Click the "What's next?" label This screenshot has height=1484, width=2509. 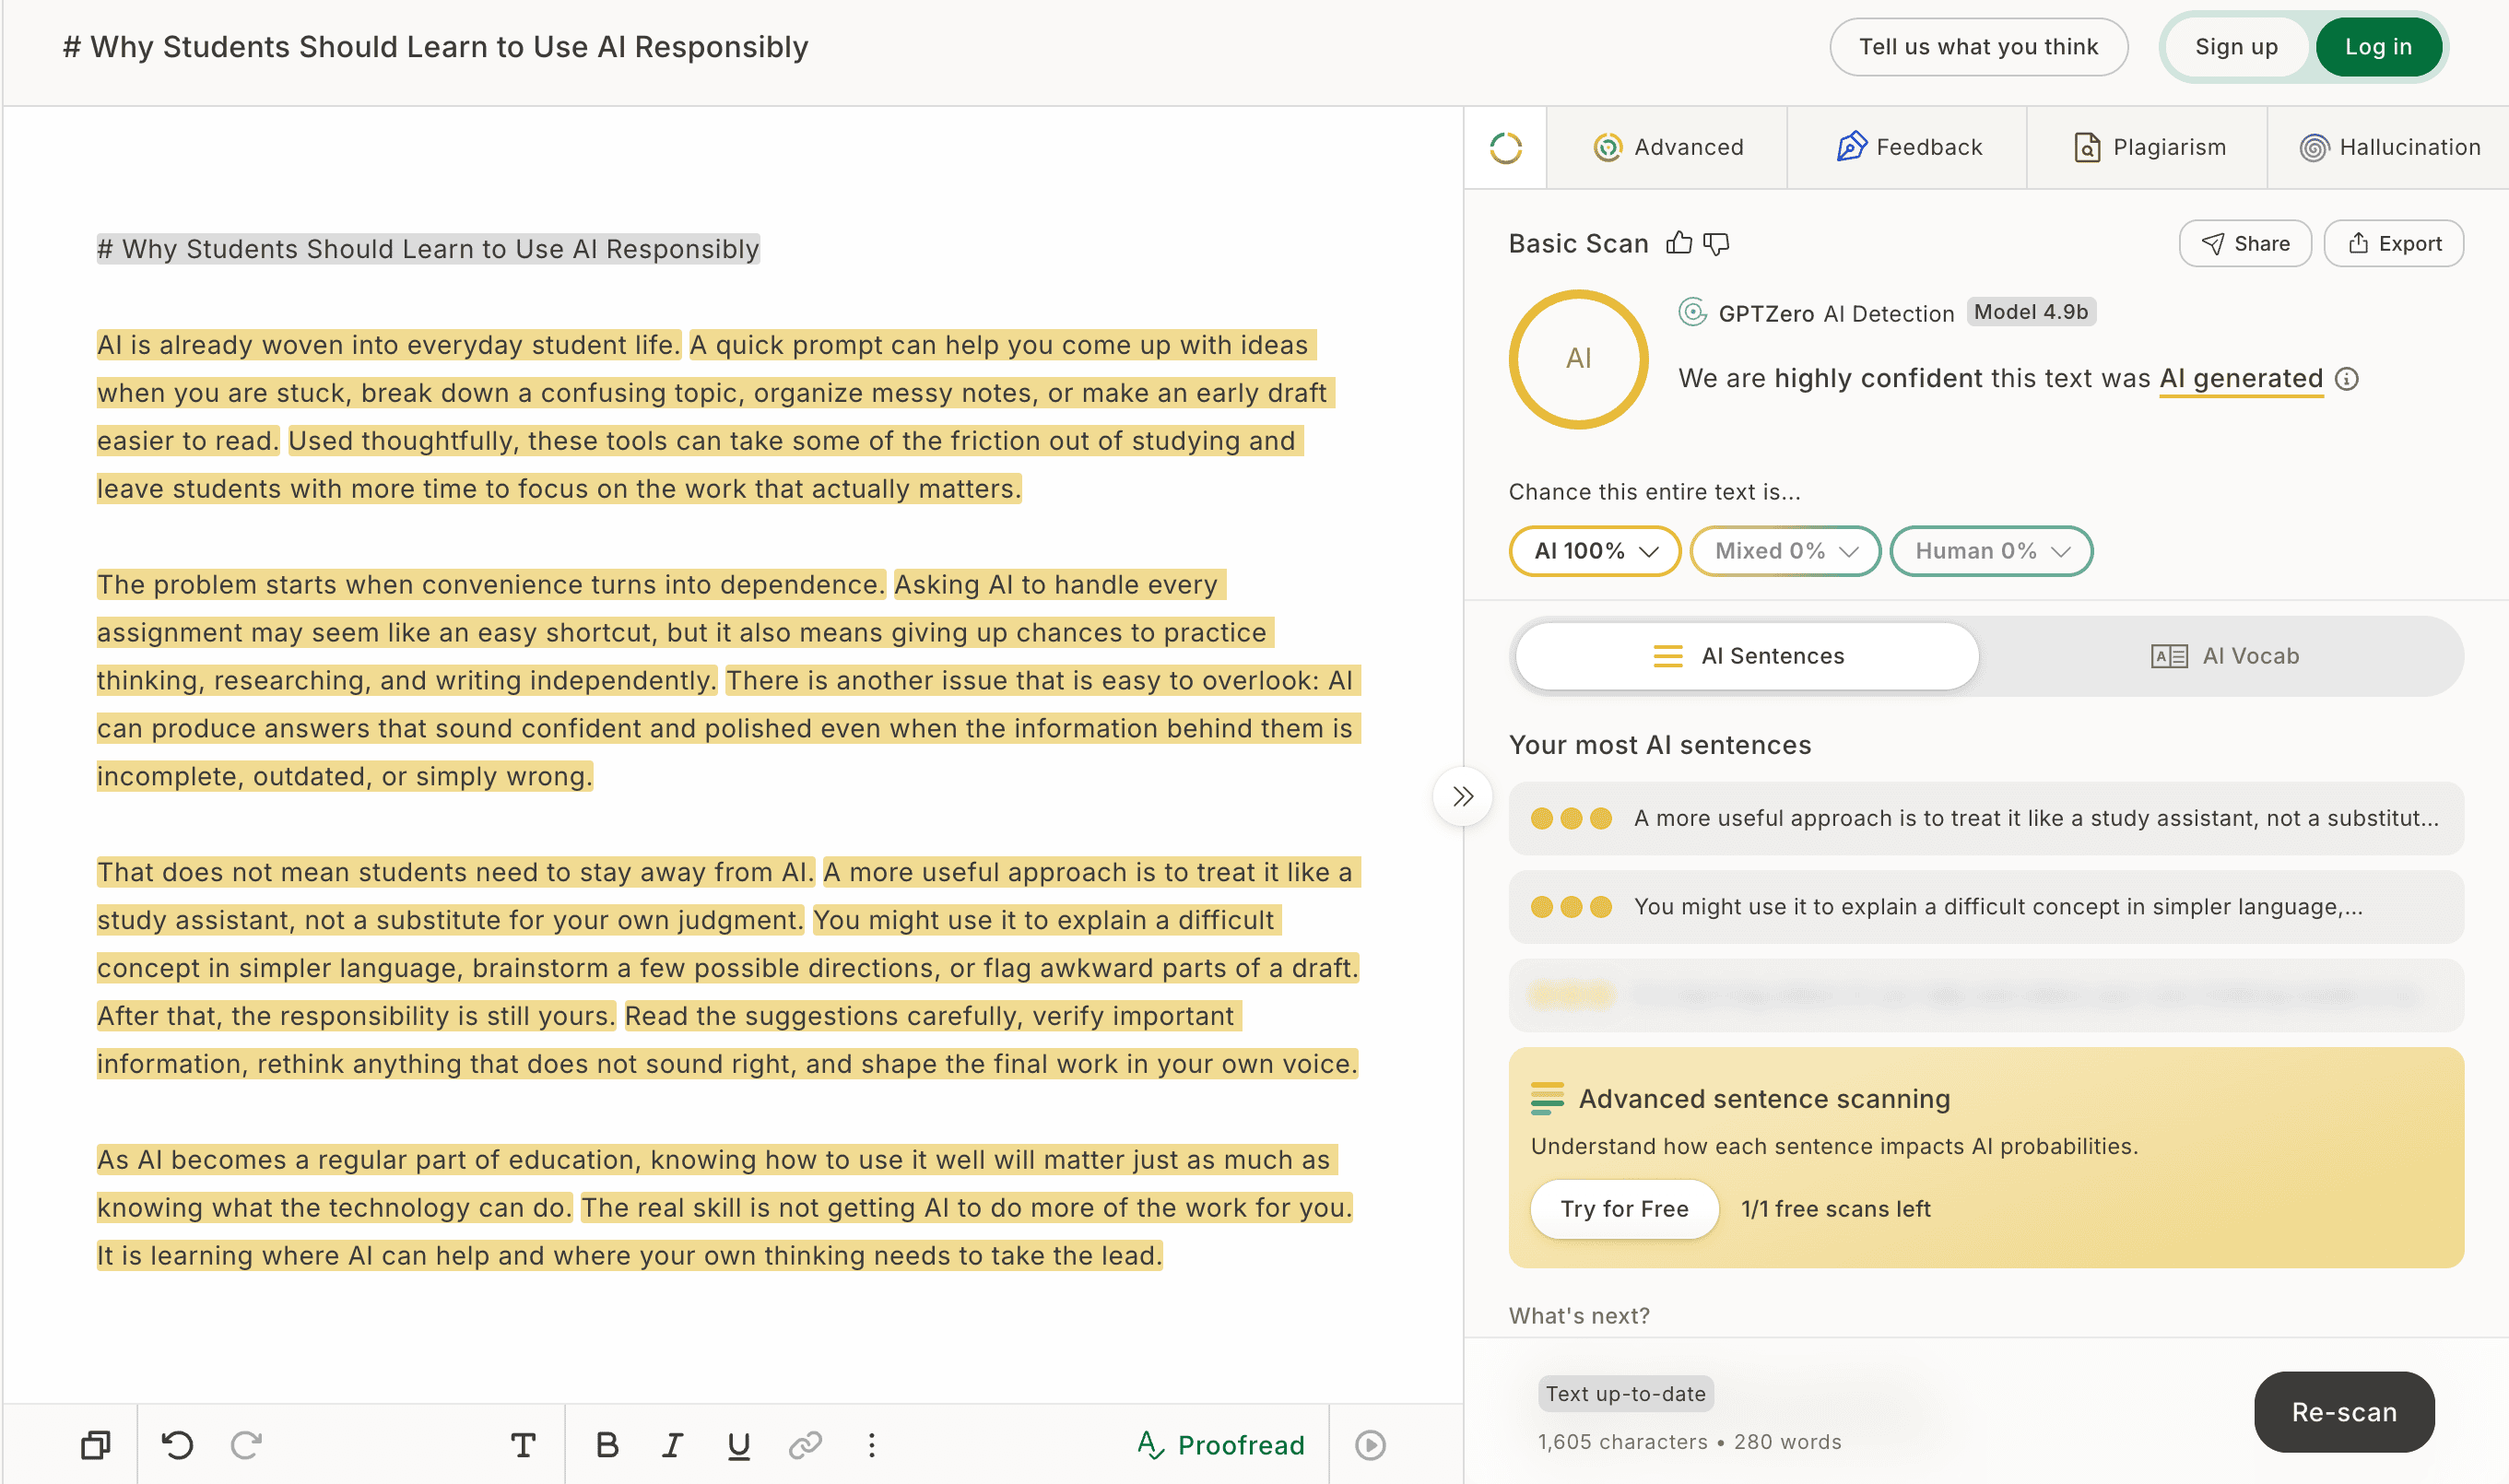pos(1579,1315)
